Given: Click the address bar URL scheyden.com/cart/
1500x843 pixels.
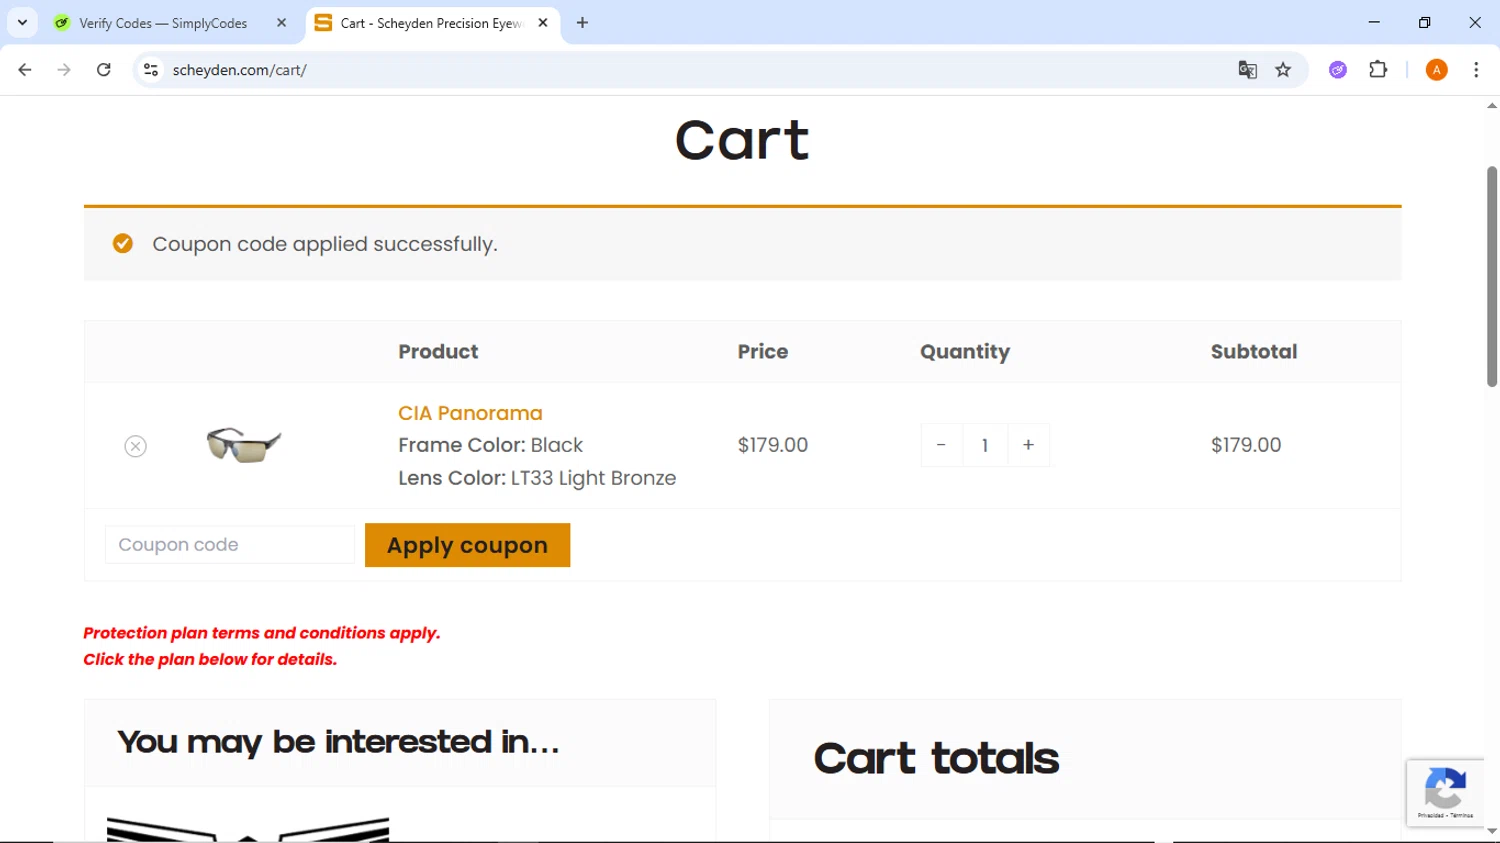Looking at the screenshot, I should coord(240,70).
